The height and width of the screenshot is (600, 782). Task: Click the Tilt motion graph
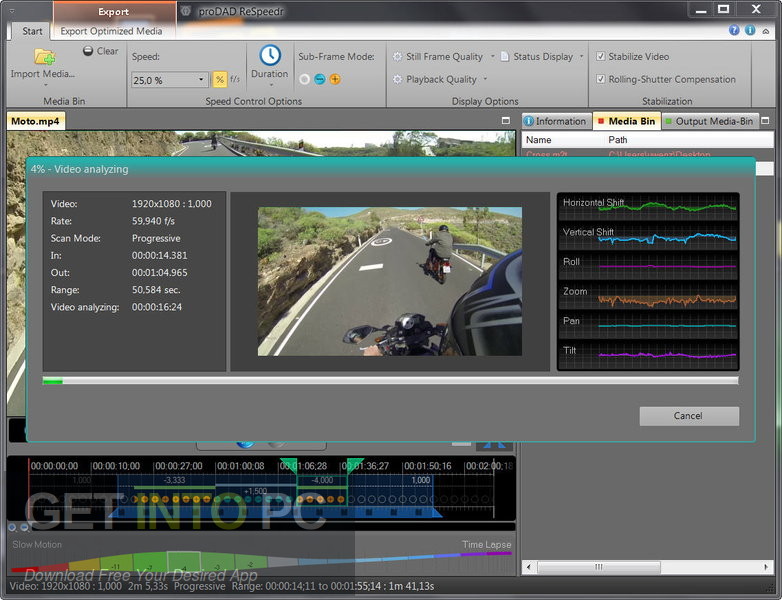coord(648,355)
